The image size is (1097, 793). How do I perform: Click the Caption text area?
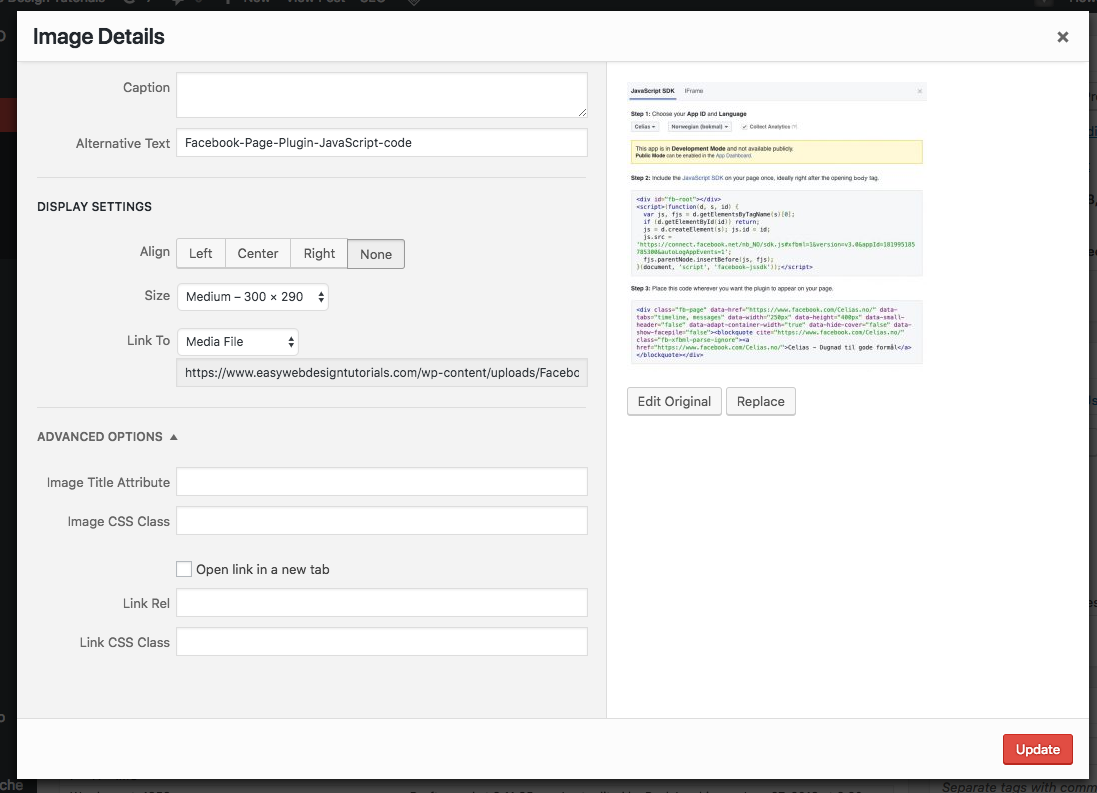coord(381,94)
